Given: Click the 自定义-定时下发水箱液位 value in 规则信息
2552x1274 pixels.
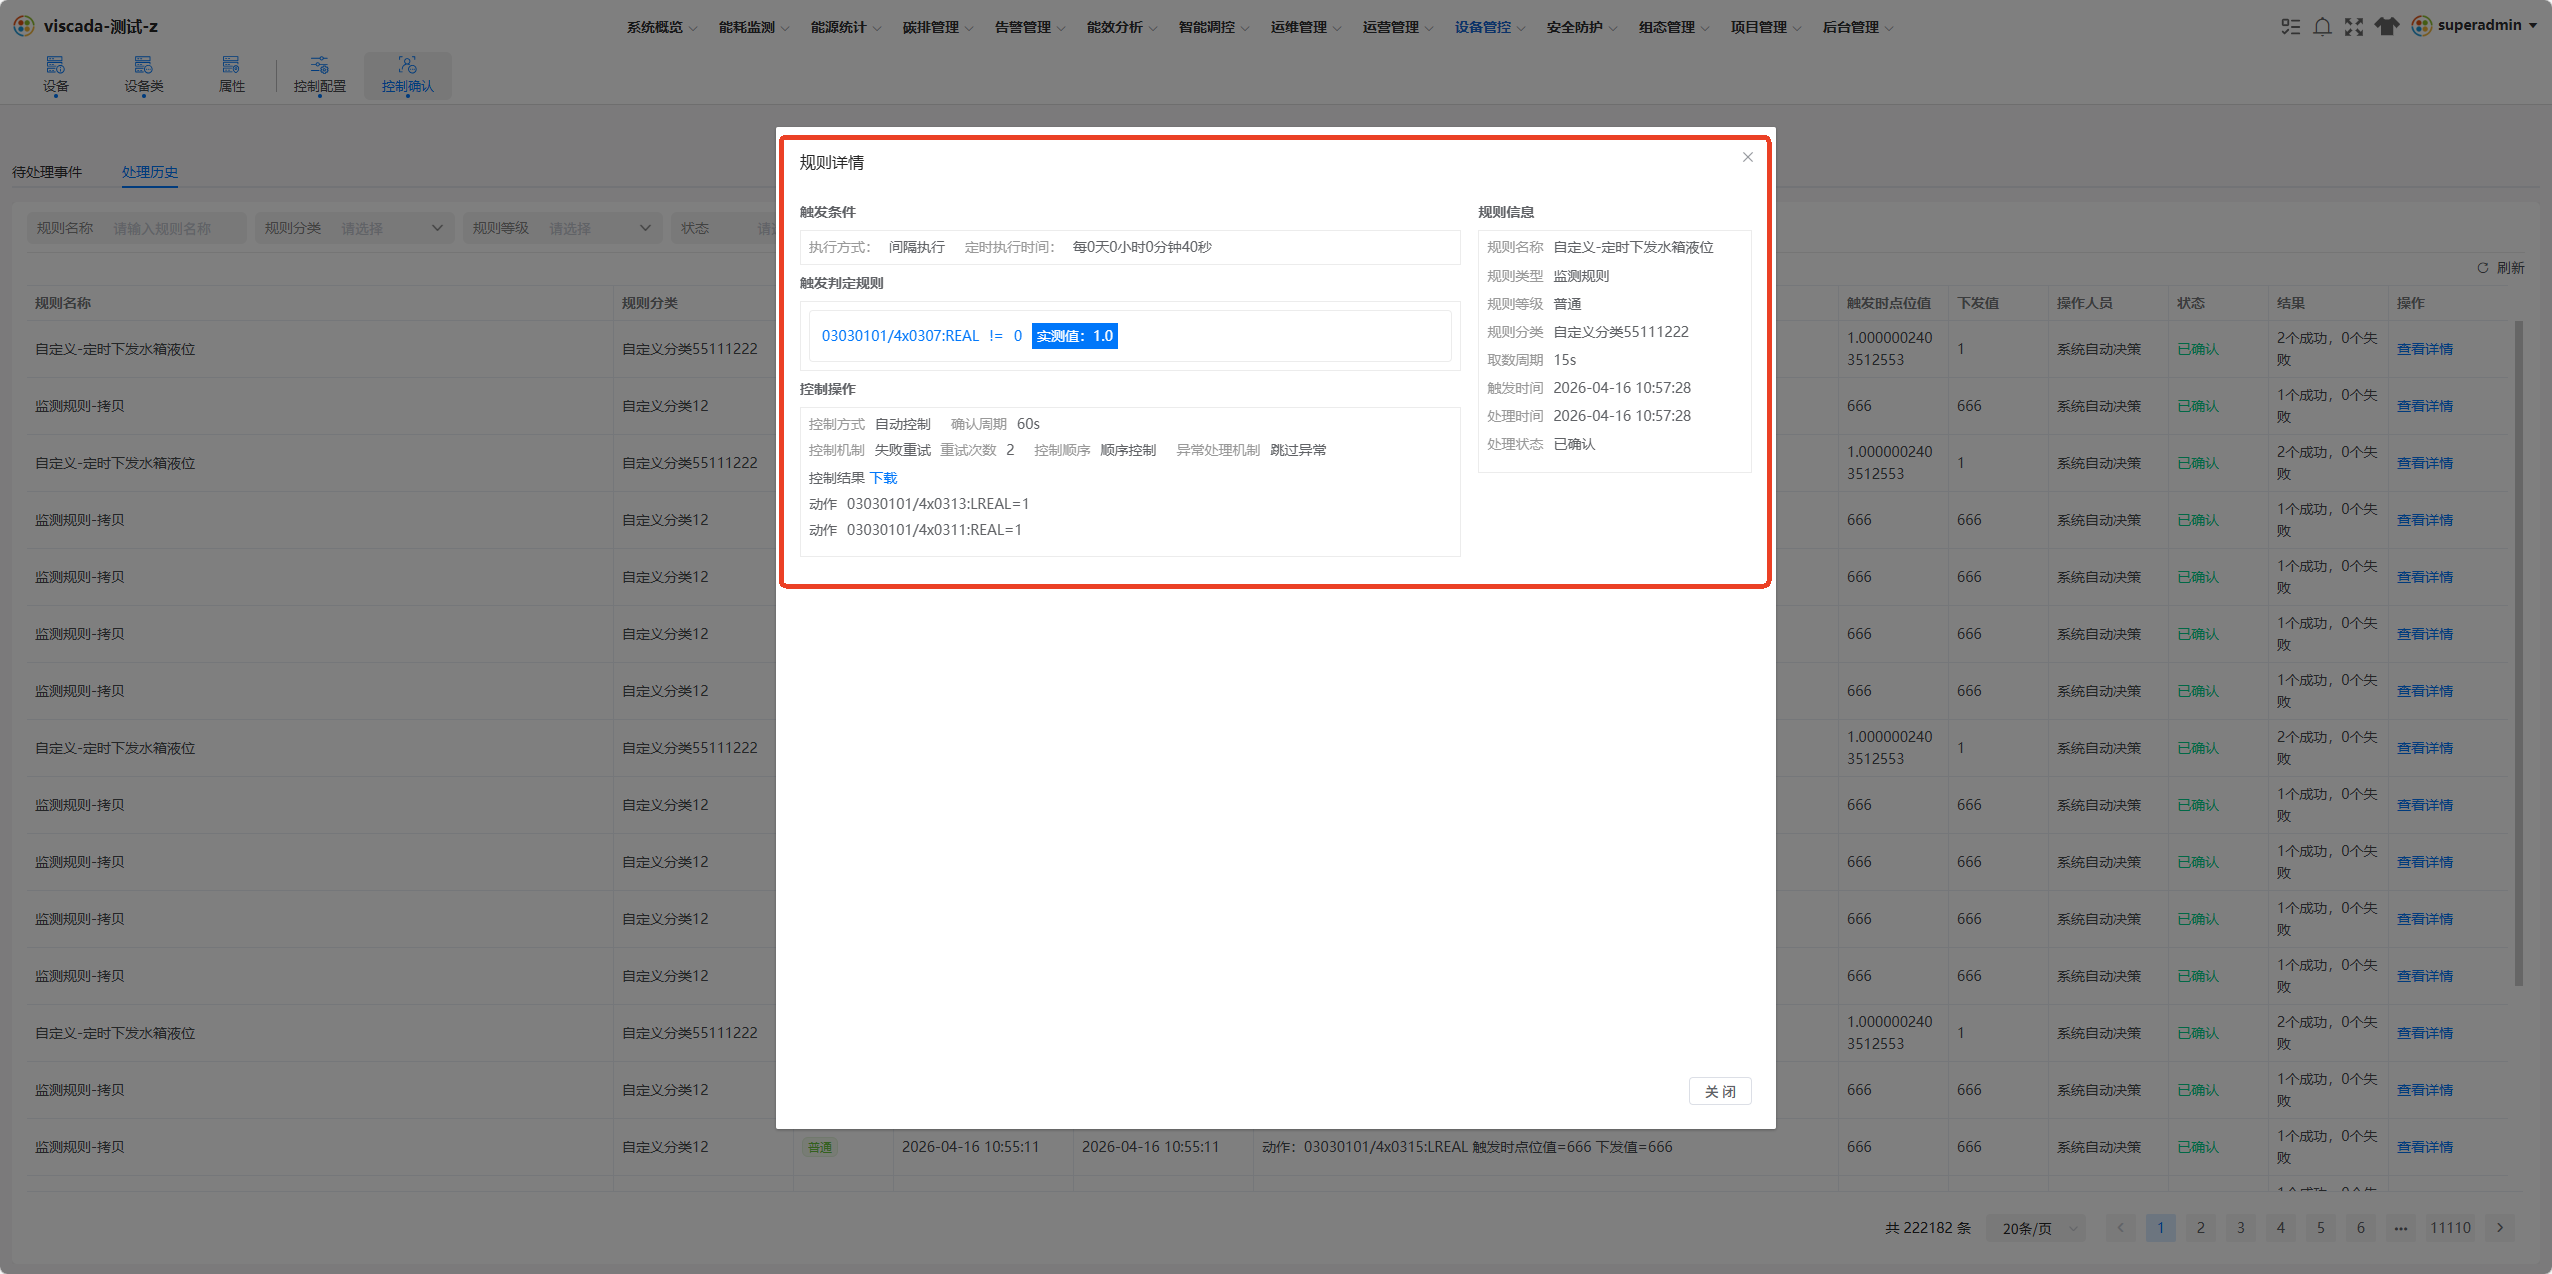Looking at the screenshot, I should tap(1633, 247).
